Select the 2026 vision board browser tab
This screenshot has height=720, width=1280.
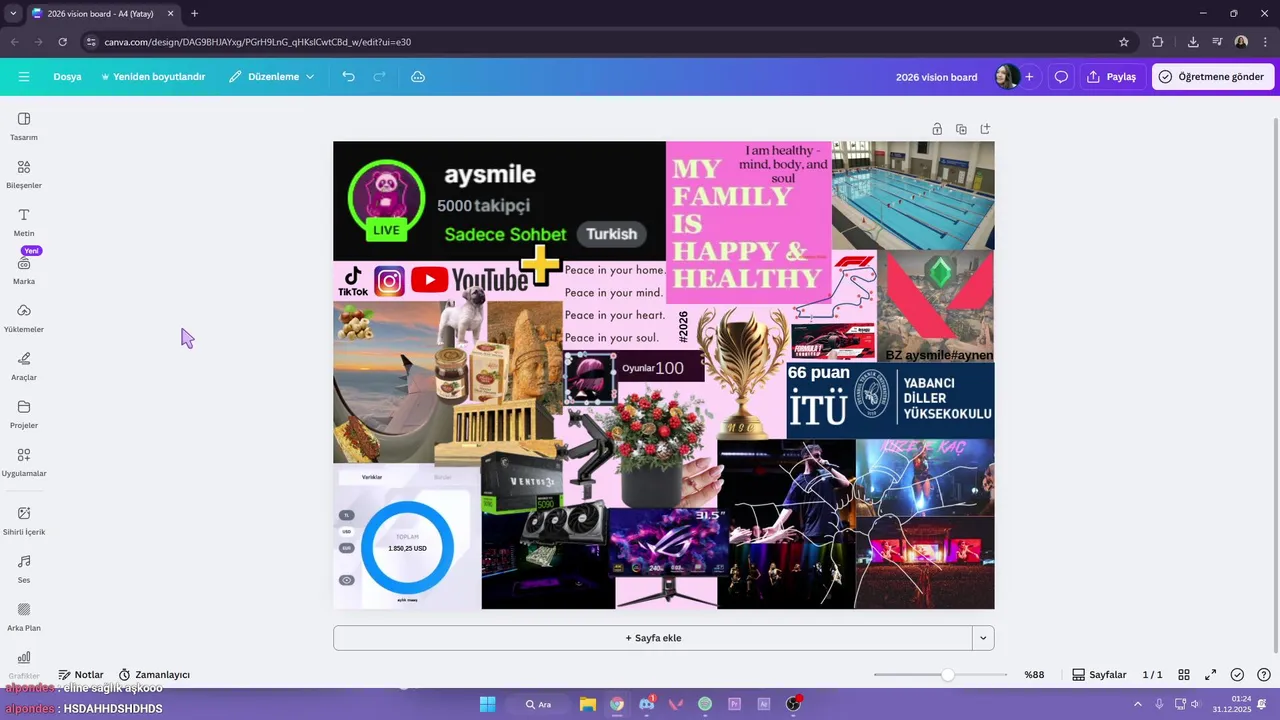click(100, 14)
